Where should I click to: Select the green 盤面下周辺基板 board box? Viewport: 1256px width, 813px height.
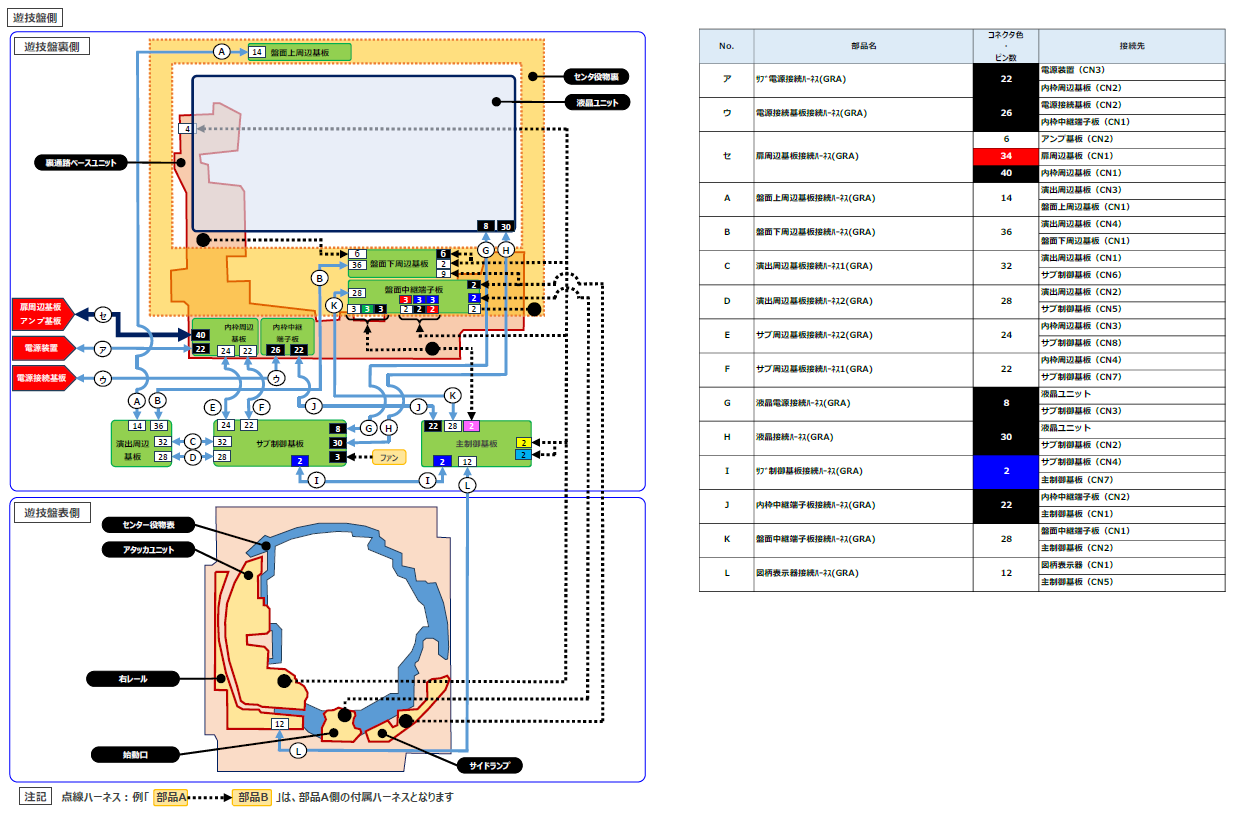tap(400, 263)
